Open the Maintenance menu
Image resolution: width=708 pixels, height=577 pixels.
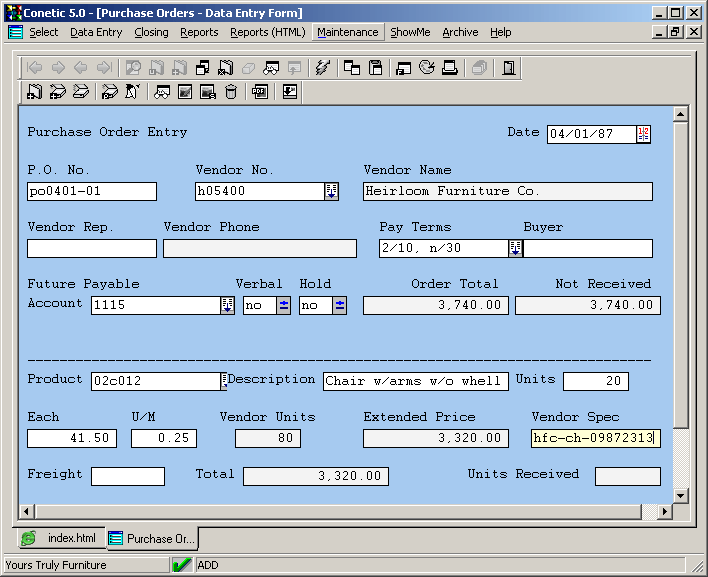[347, 32]
